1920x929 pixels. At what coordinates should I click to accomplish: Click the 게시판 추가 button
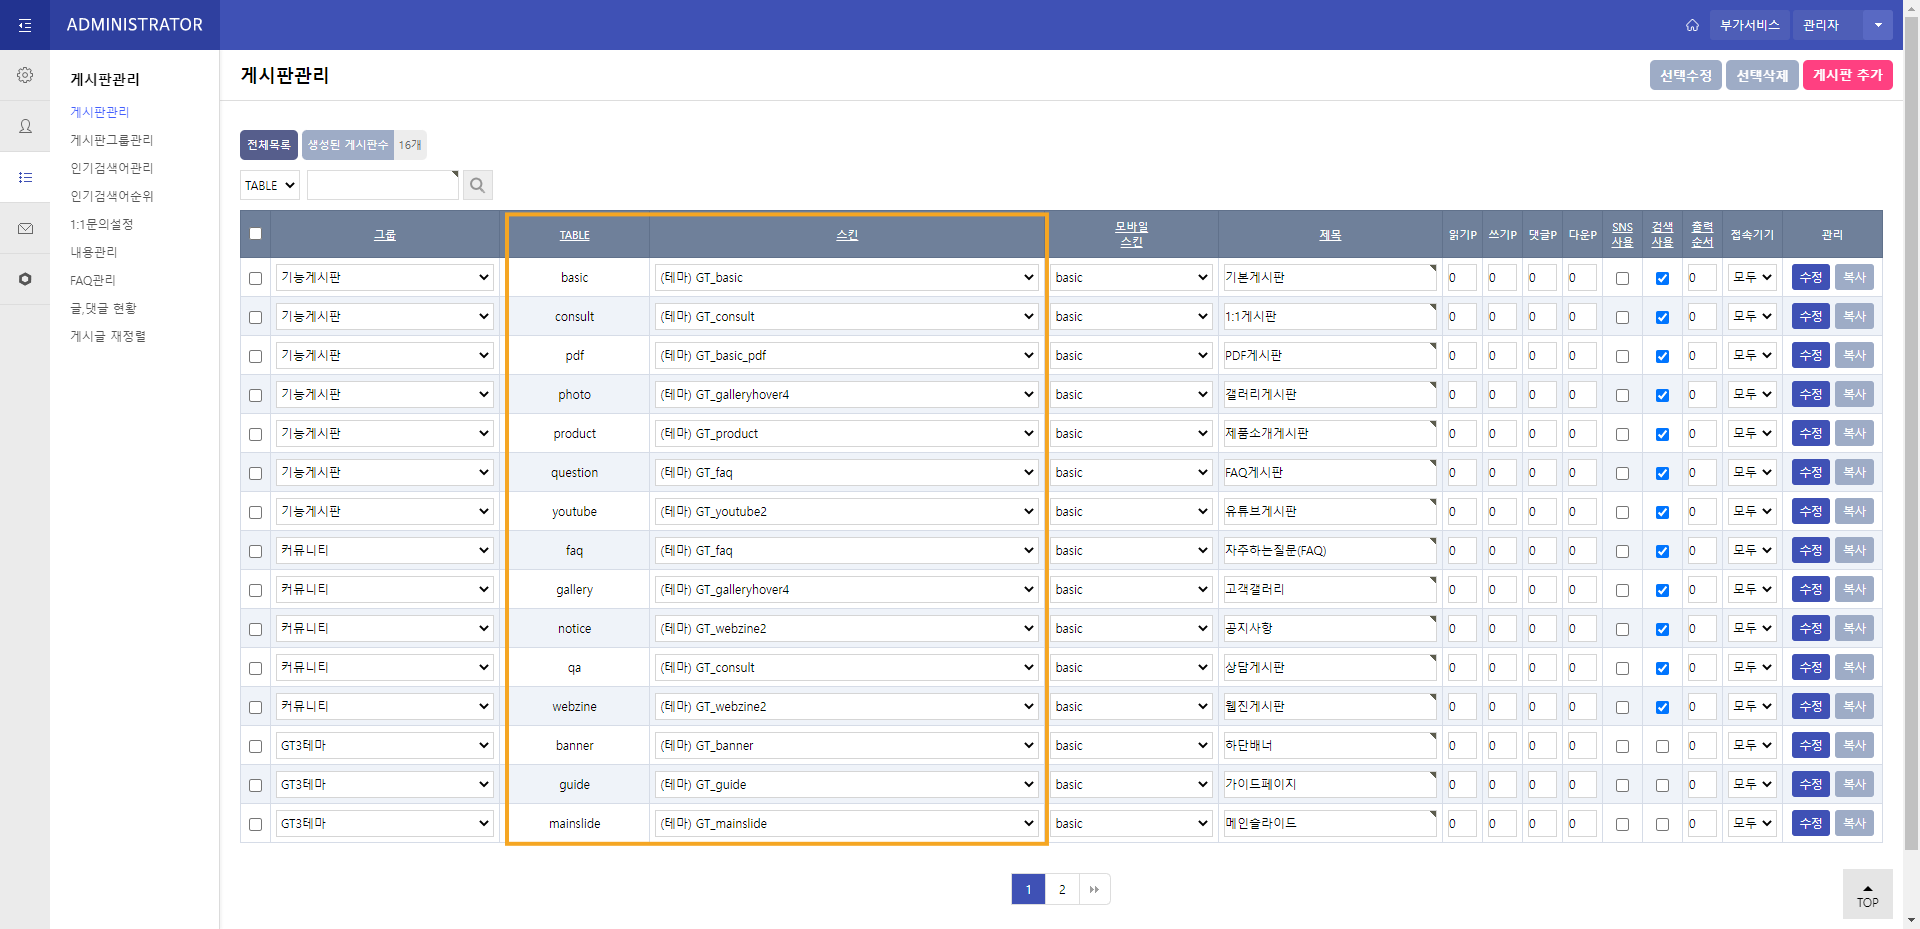[1848, 75]
